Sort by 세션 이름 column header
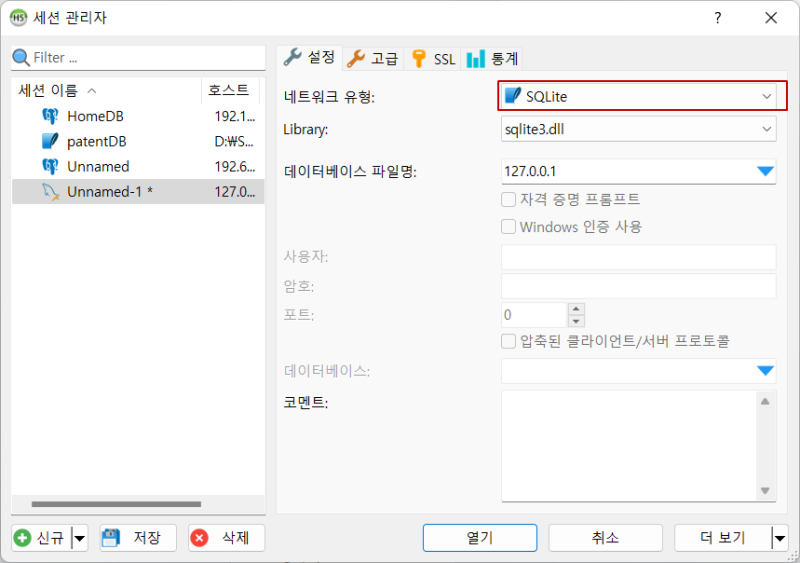The image size is (800, 563). tap(107, 90)
